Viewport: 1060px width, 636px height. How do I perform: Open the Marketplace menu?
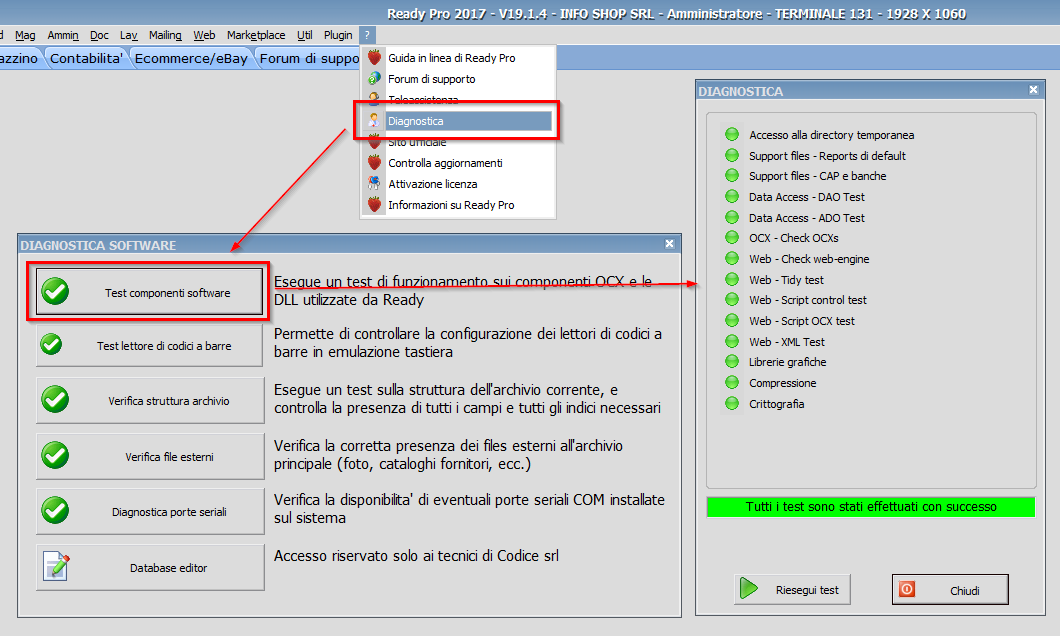click(256, 35)
